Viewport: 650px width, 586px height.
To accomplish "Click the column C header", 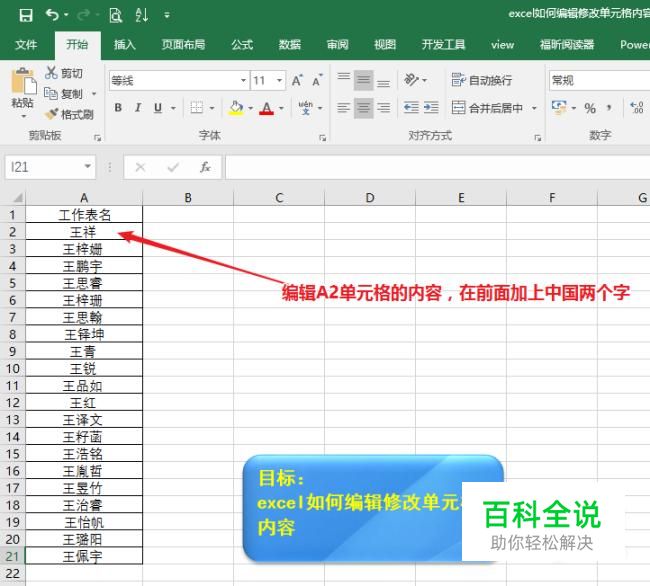I will (279, 198).
